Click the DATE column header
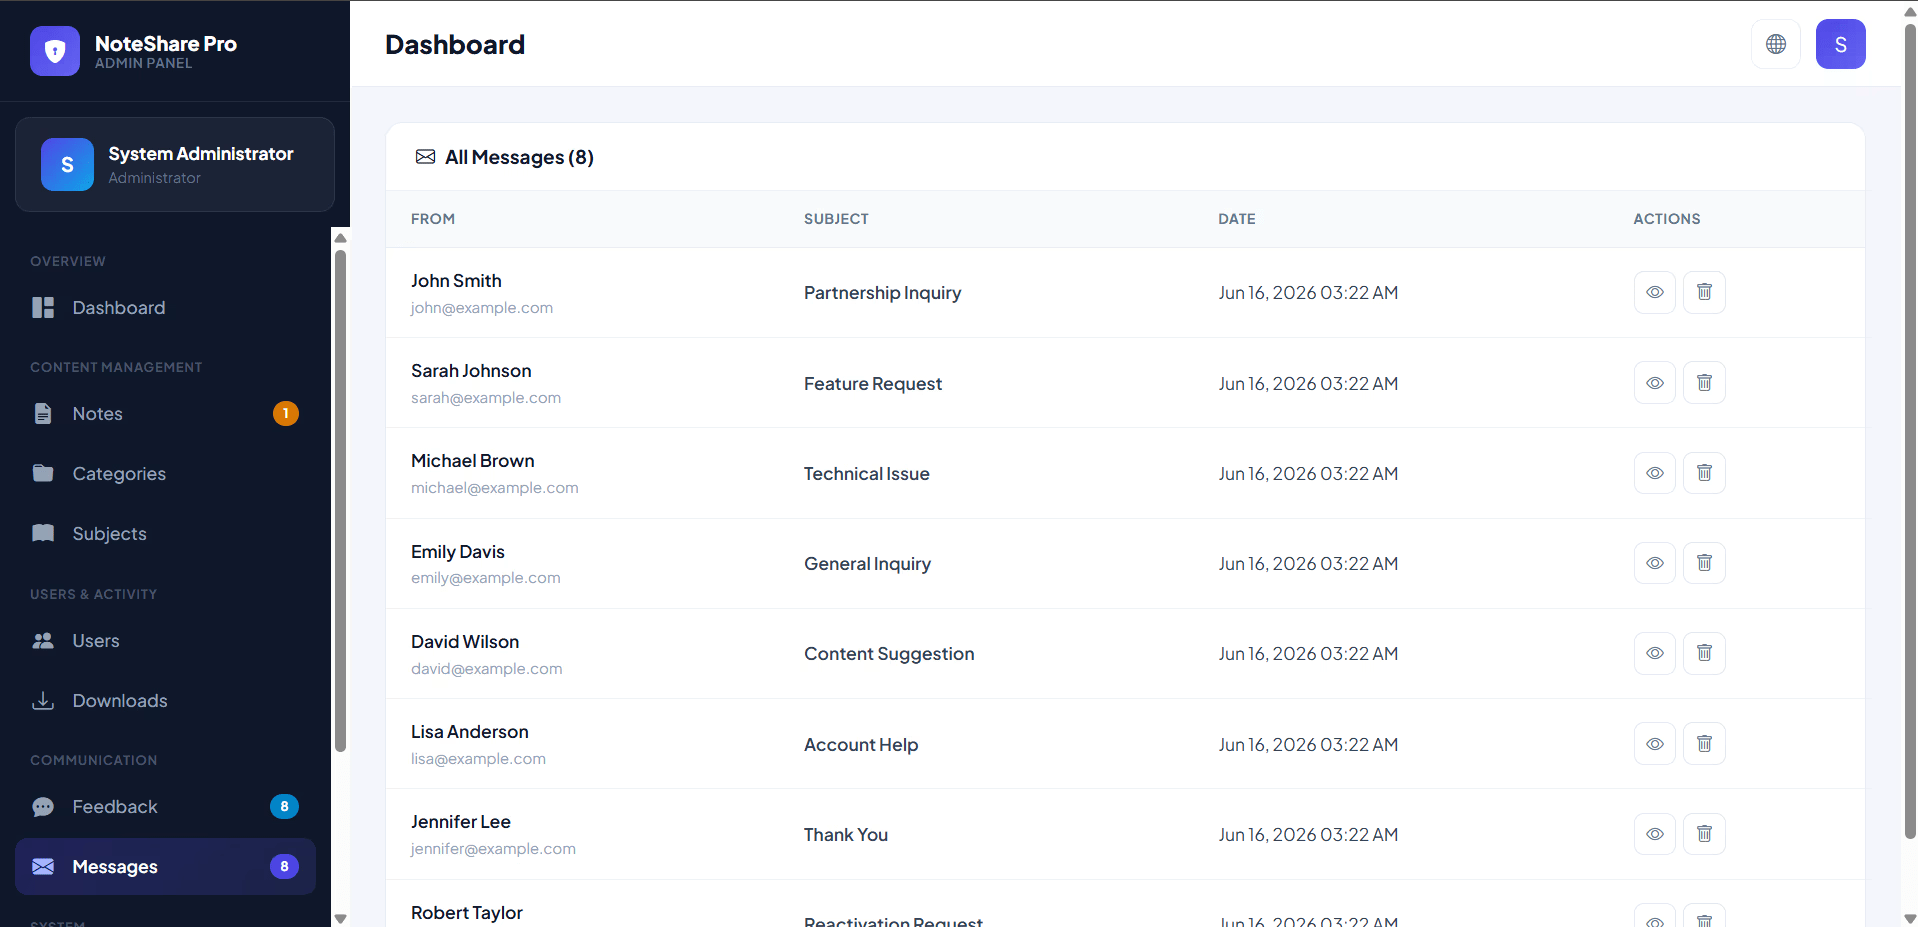The width and height of the screenshot is (1918, 927). 1237,219
